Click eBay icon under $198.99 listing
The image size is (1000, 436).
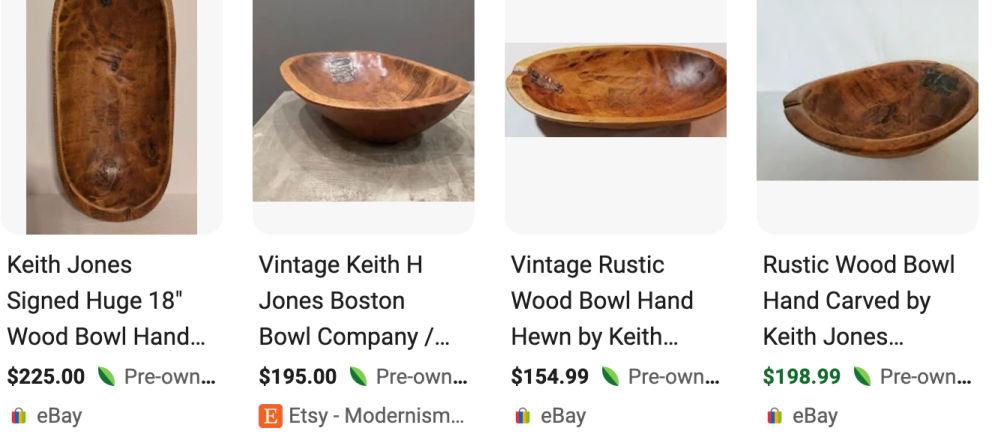(x=774, y=416)
